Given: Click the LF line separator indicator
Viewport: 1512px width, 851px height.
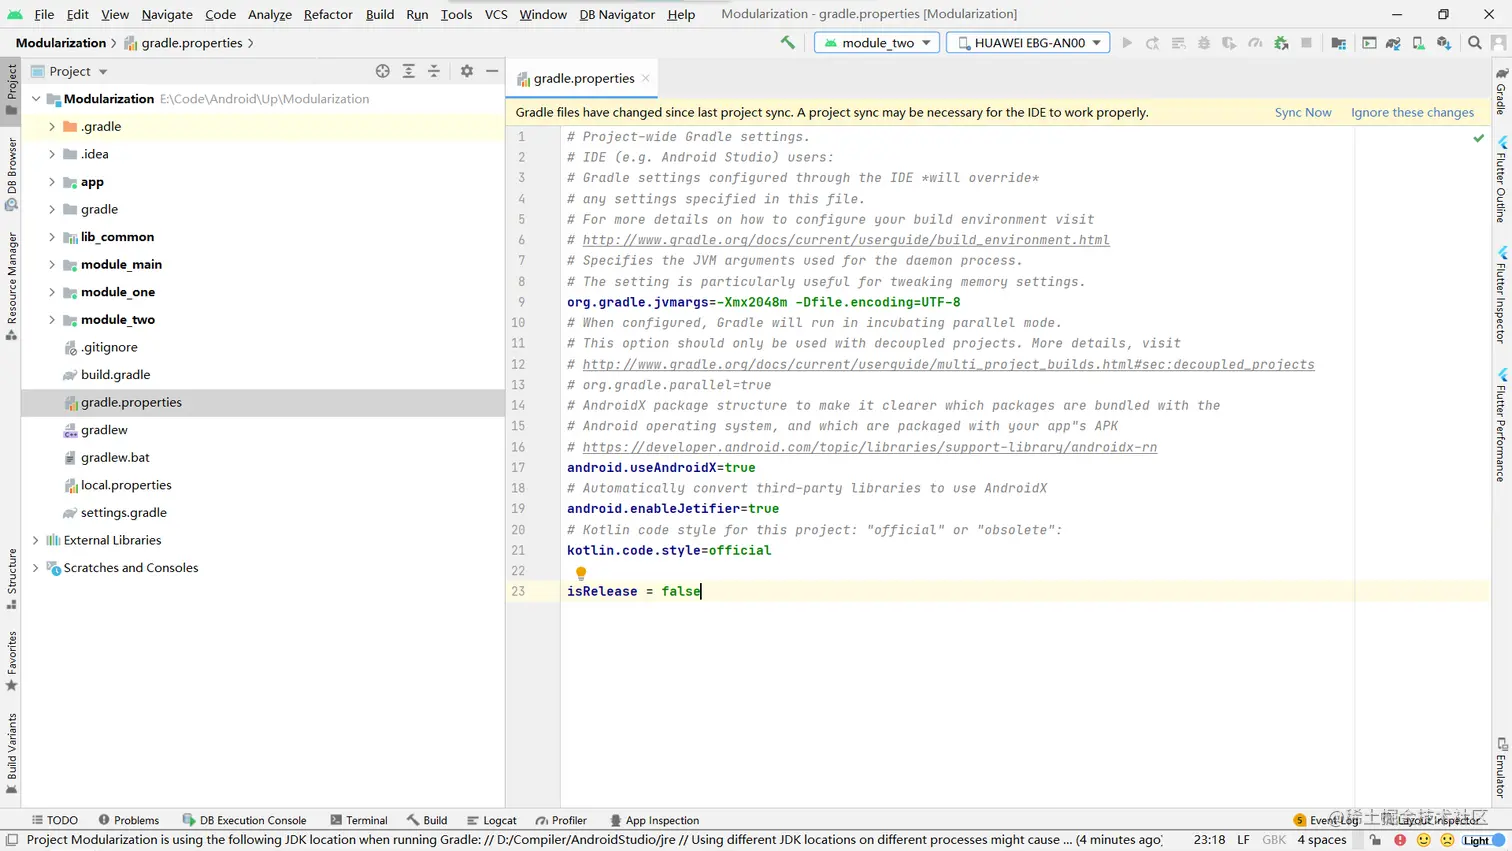Looking at the screenshot, I should click(1243, 840).
